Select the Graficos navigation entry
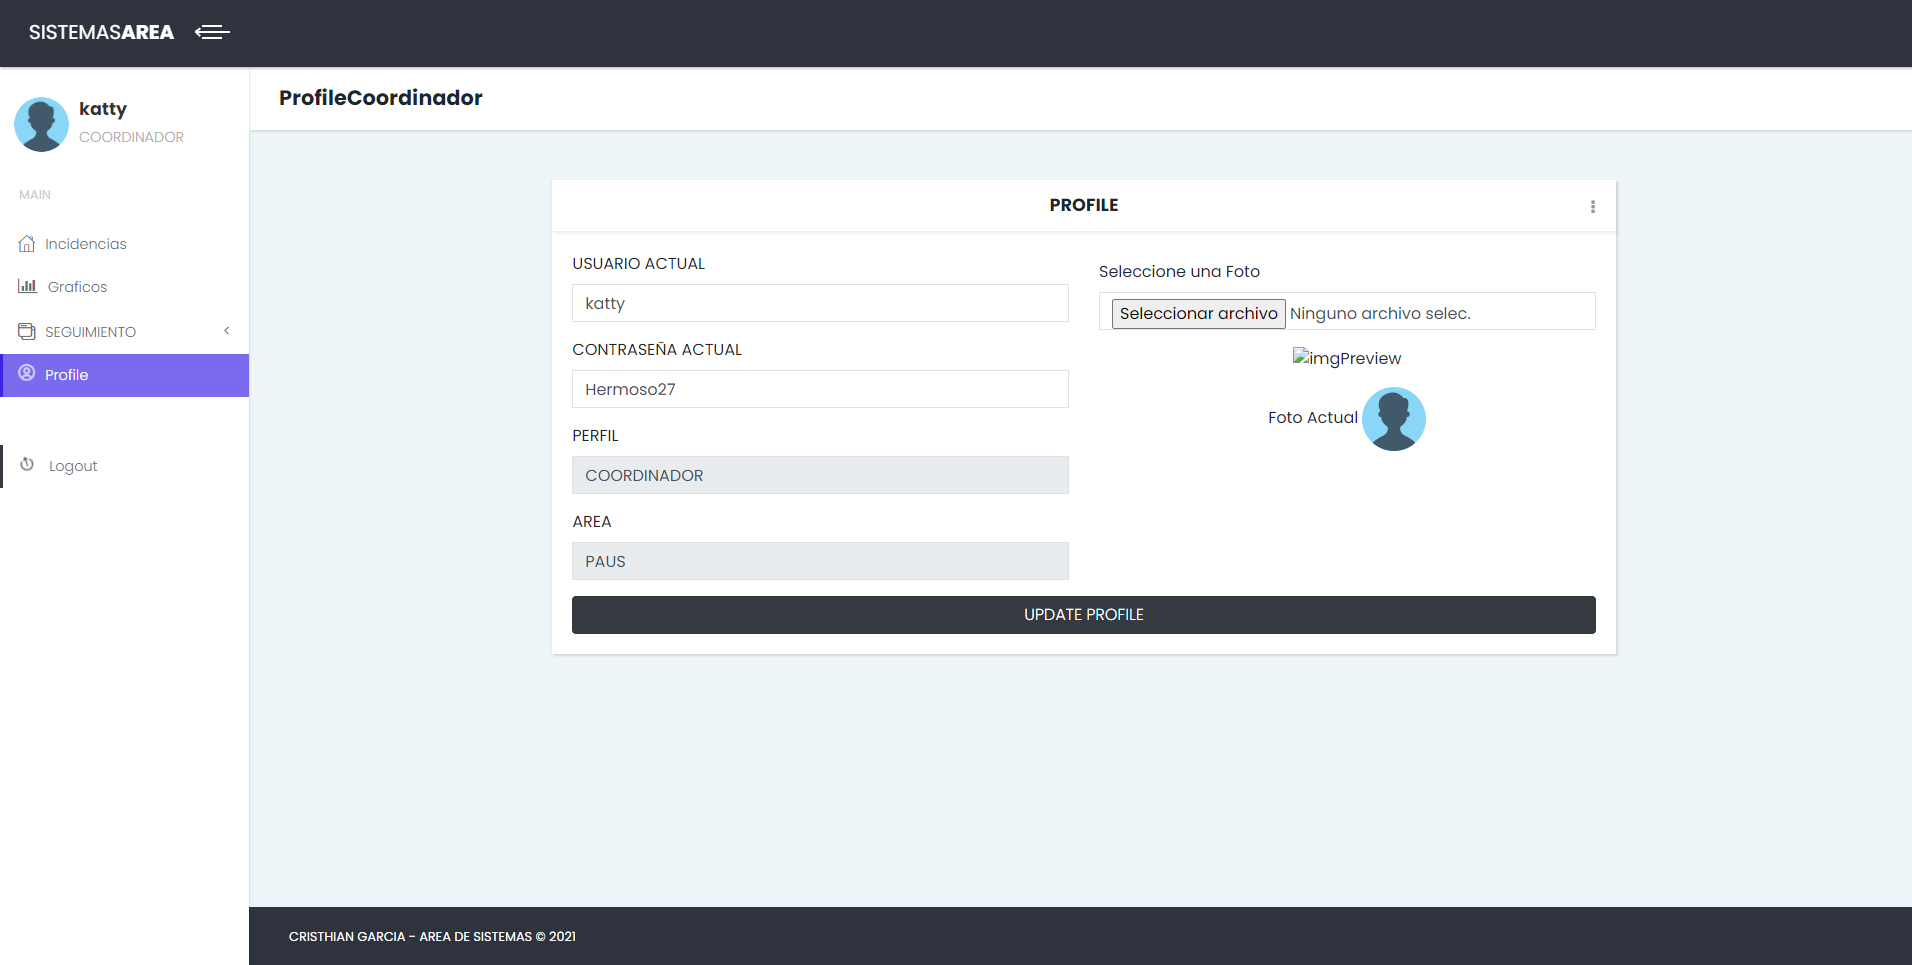This screenshot has height=965, width=1912. [77, 286]
